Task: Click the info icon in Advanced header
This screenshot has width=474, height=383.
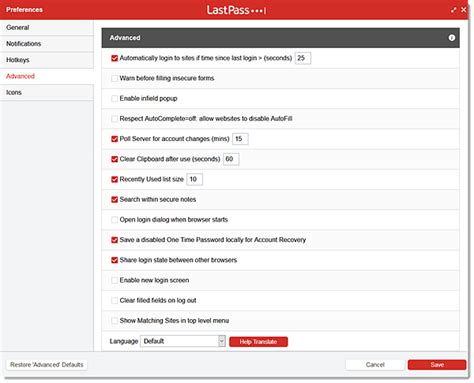Action: click(451, 38)
